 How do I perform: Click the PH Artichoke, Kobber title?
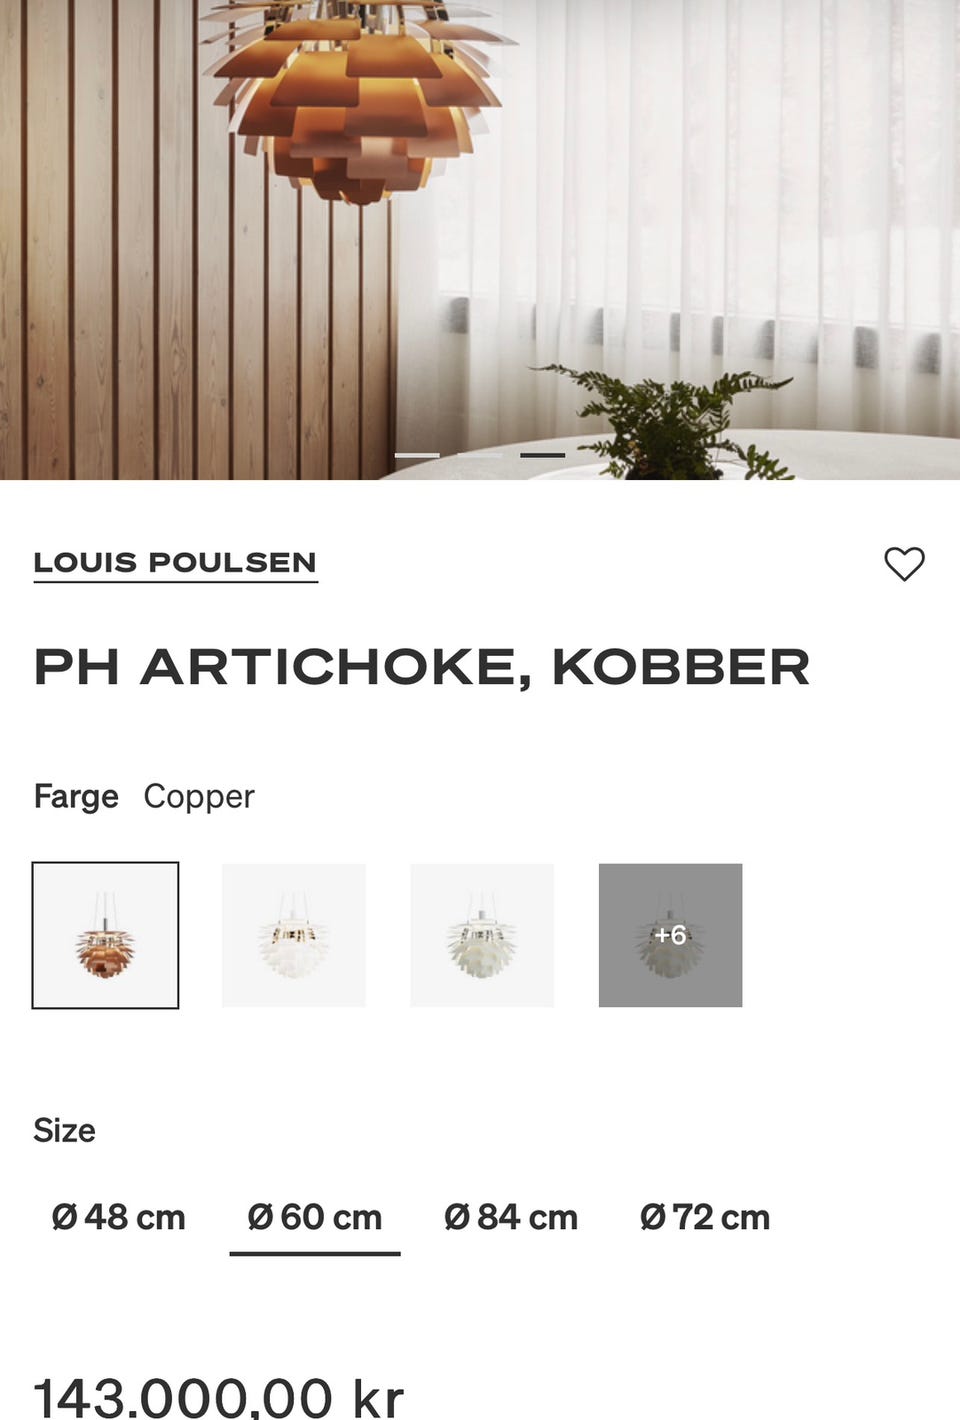point(421,667)
